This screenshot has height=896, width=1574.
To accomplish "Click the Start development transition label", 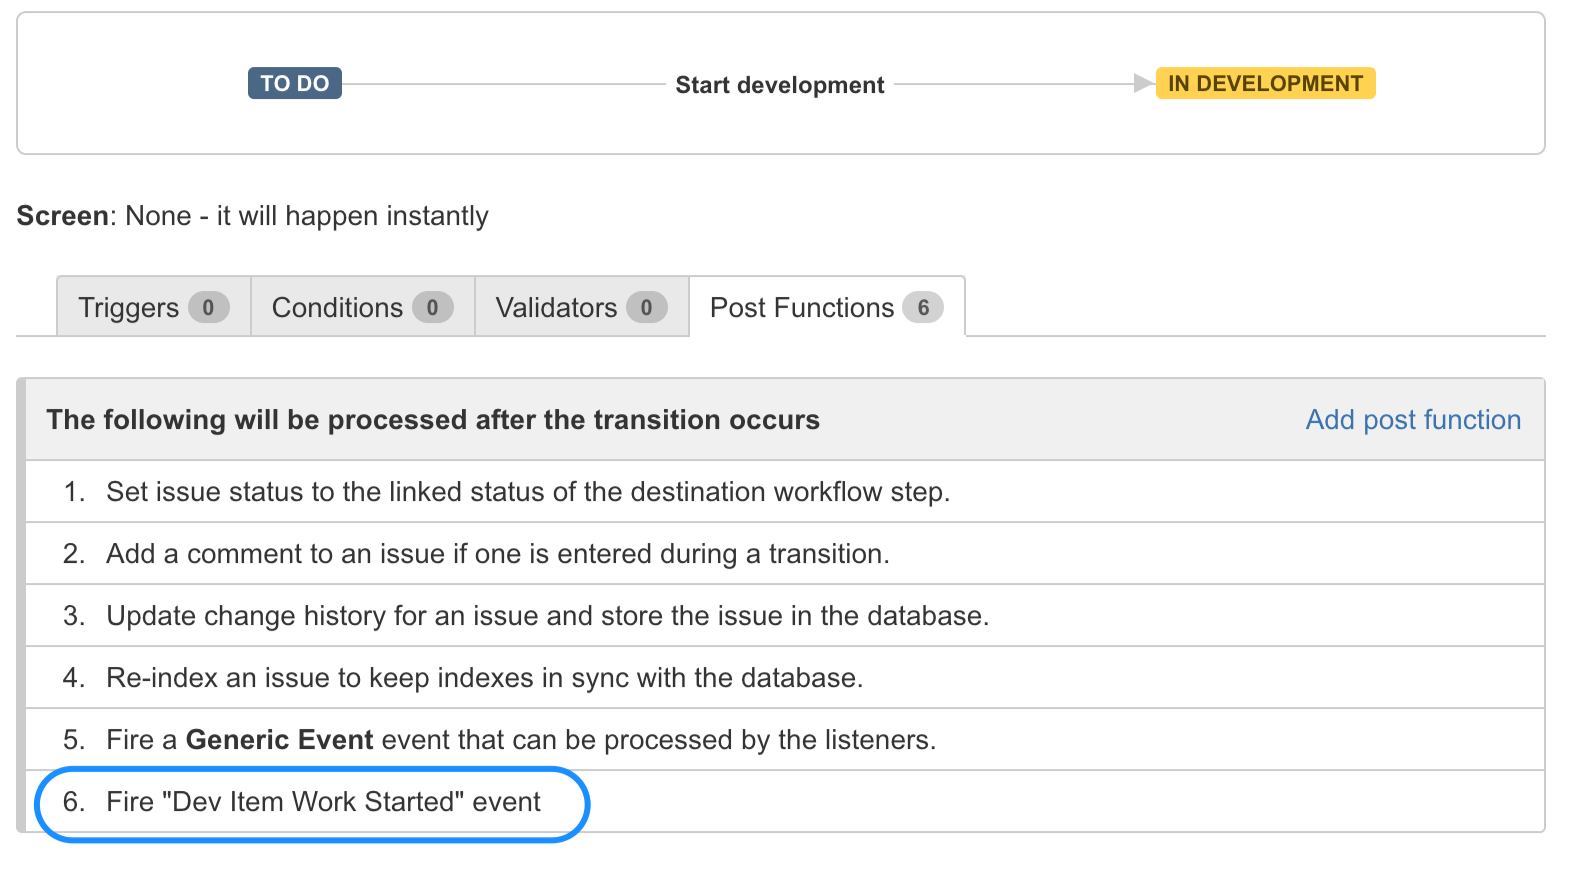I will 779,84.
